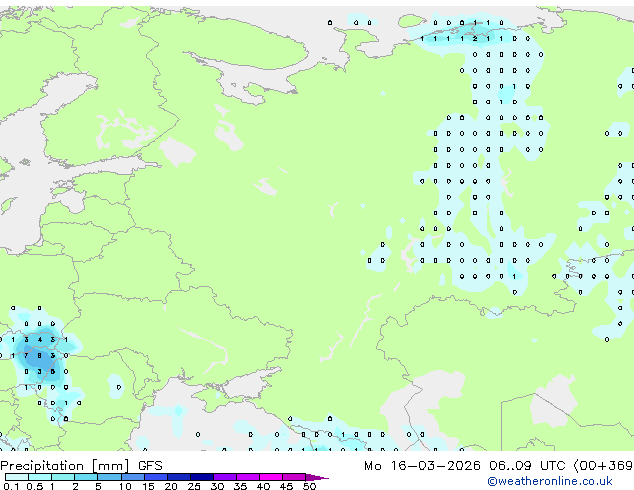This screenshot has height=490, width=634.
Task: Click the 5–10 mm legend swatch
Action: (x=109, y=477)
